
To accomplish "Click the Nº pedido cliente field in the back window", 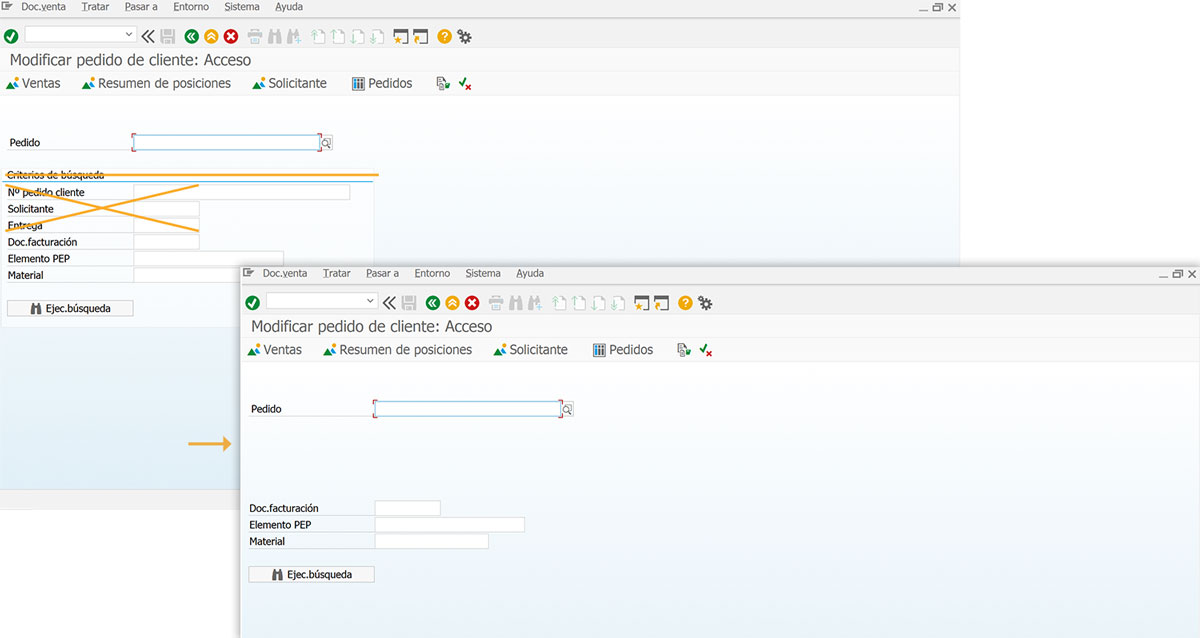I will pos(242,192).
